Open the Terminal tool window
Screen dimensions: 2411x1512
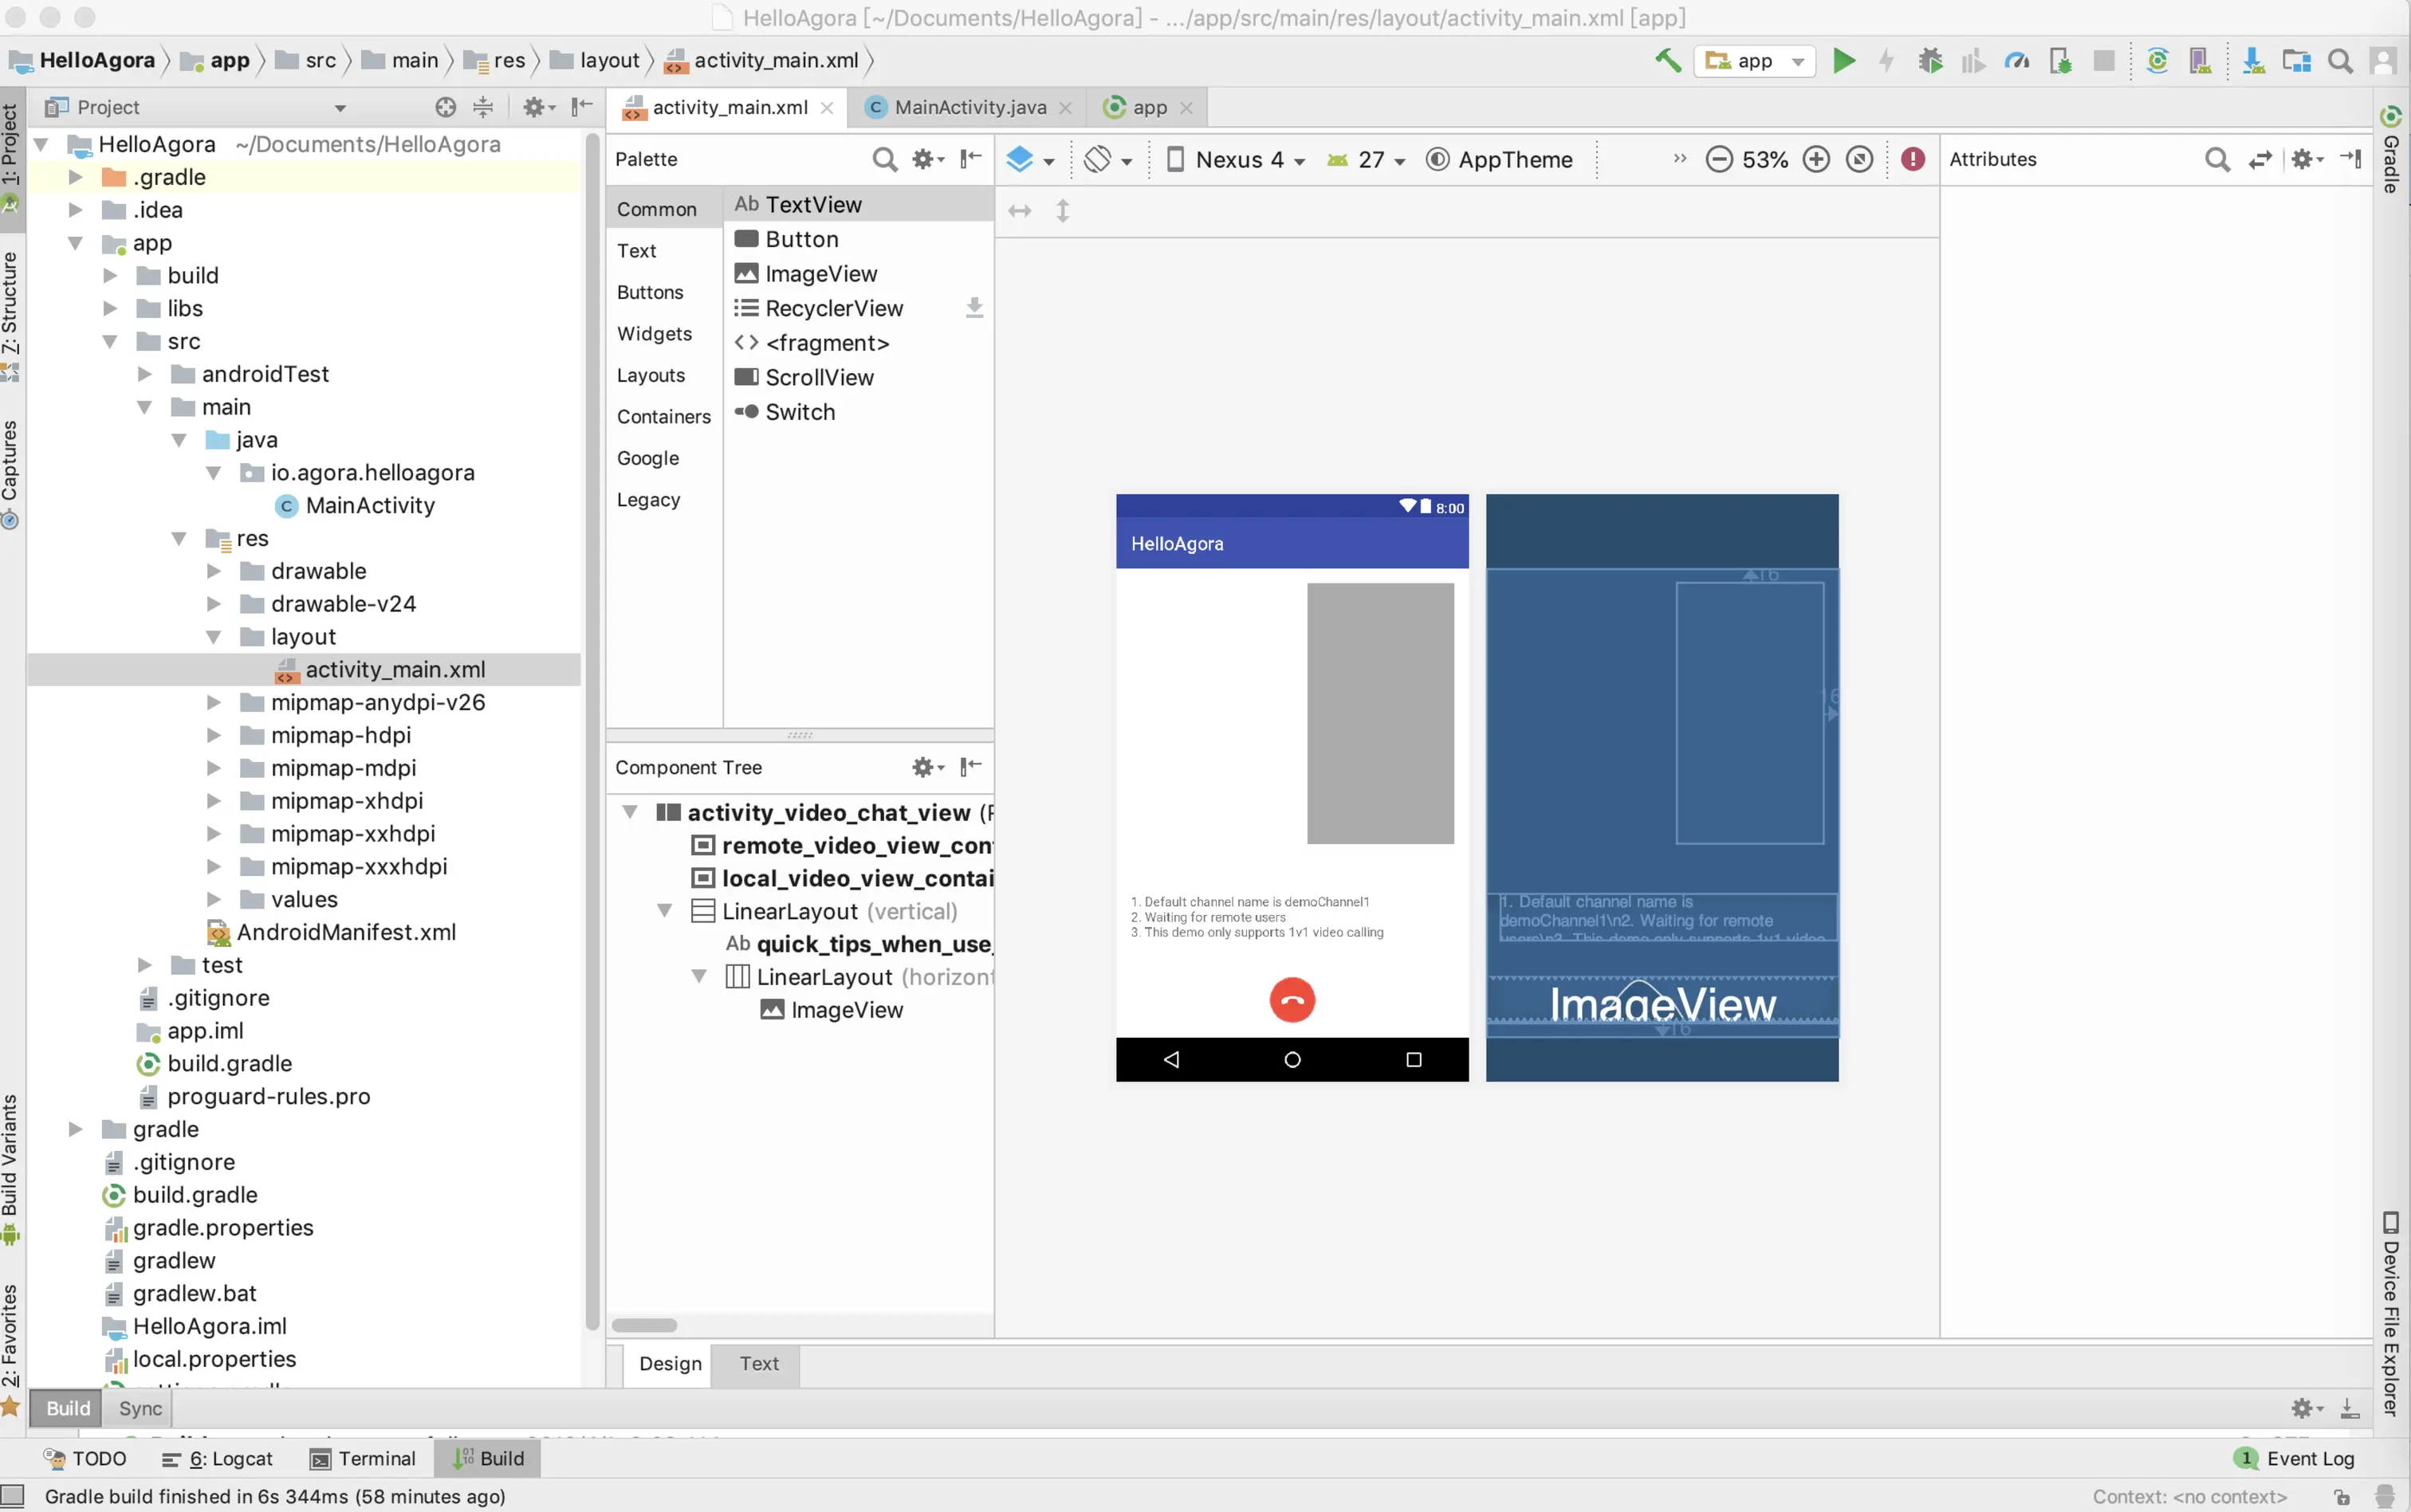coord(363,1458)
